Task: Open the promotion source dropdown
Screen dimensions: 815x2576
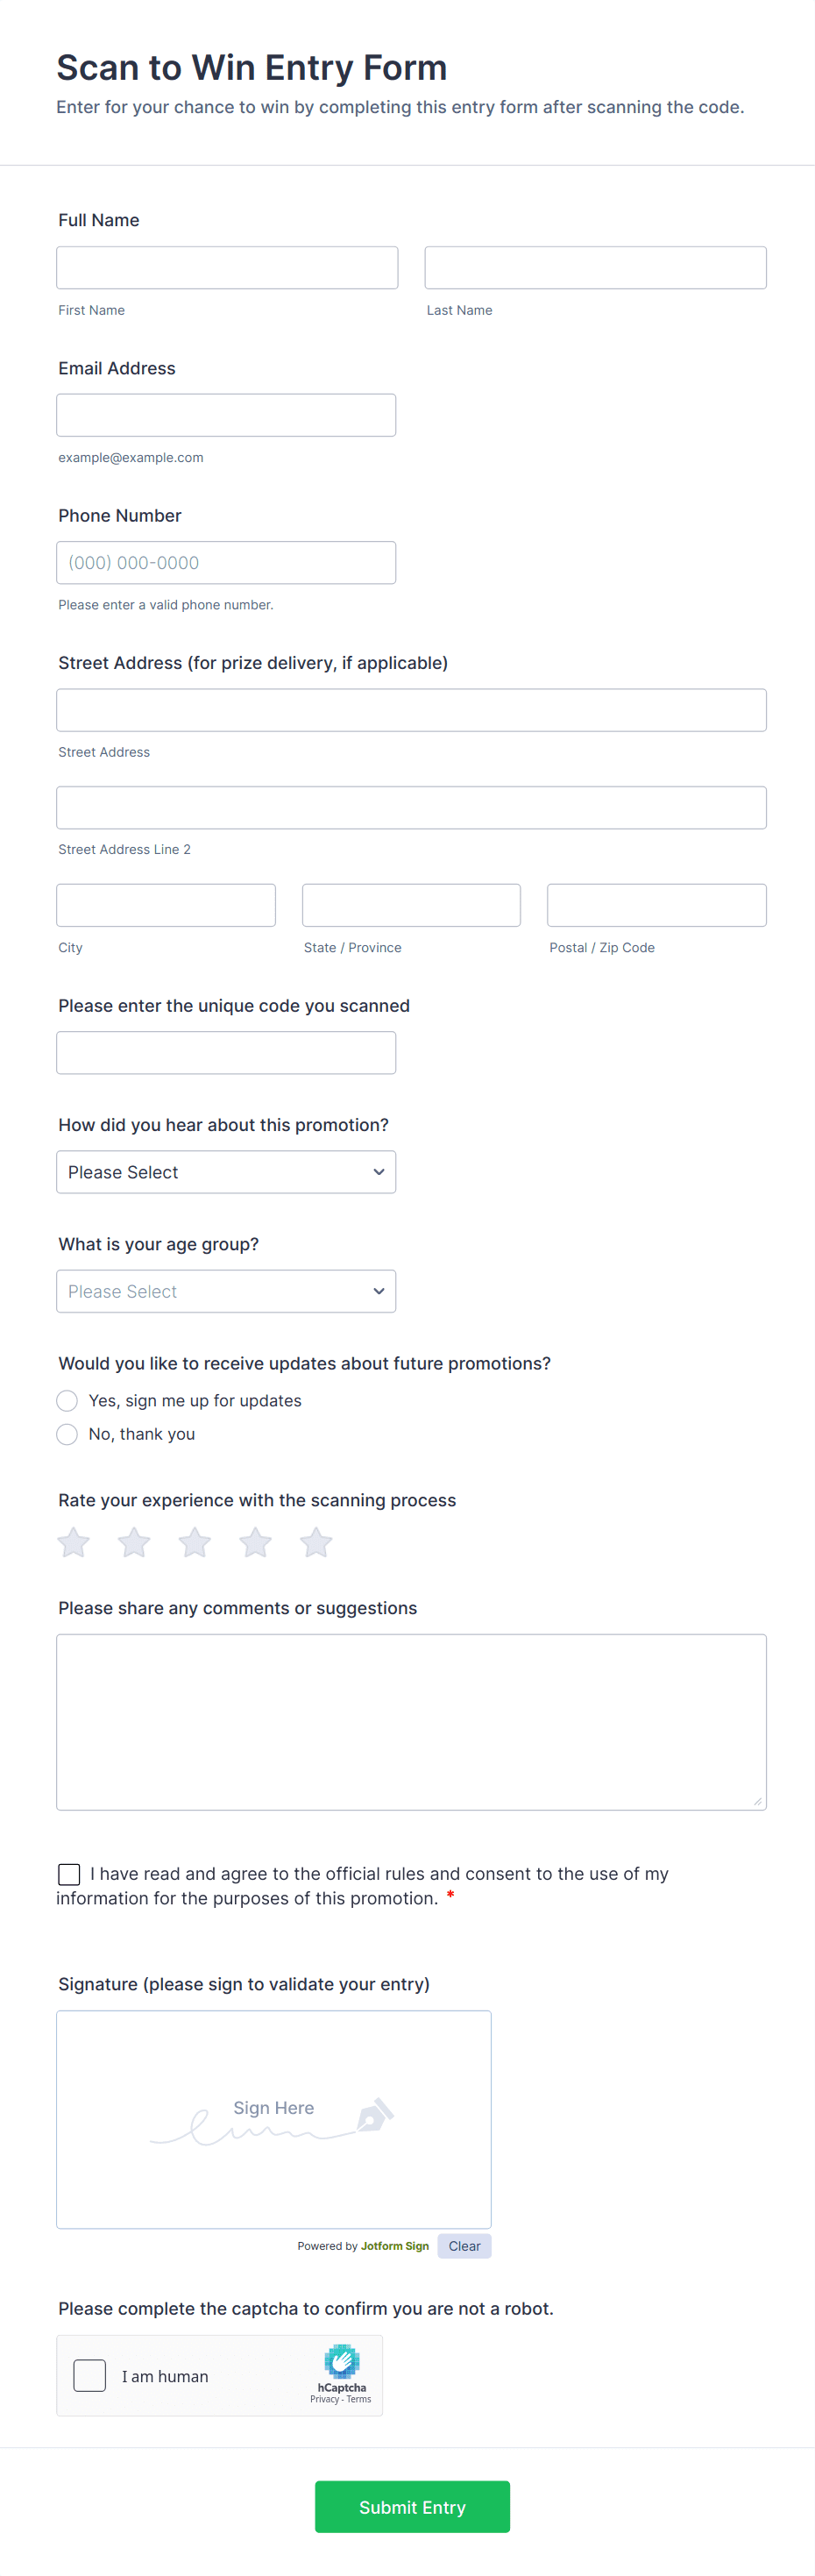Action: coord(226,1172)
